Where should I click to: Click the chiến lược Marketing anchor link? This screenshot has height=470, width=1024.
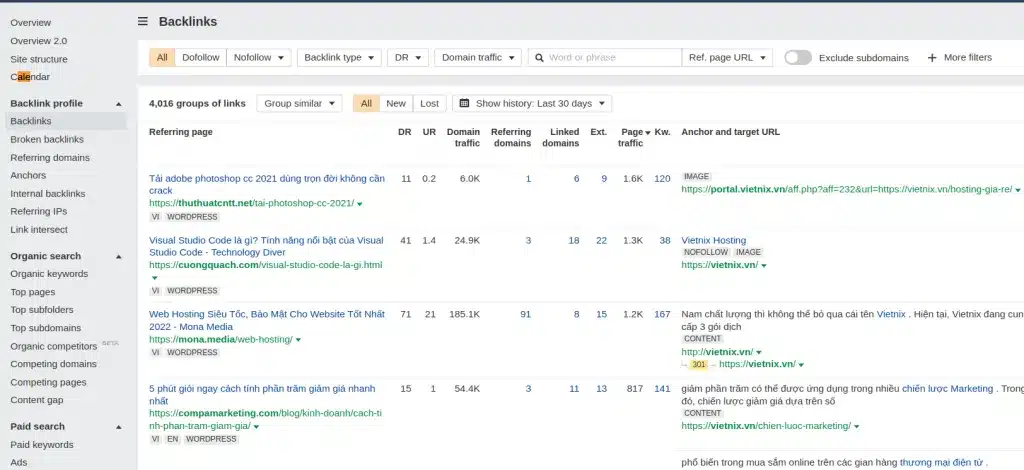[x=947, y=388]
